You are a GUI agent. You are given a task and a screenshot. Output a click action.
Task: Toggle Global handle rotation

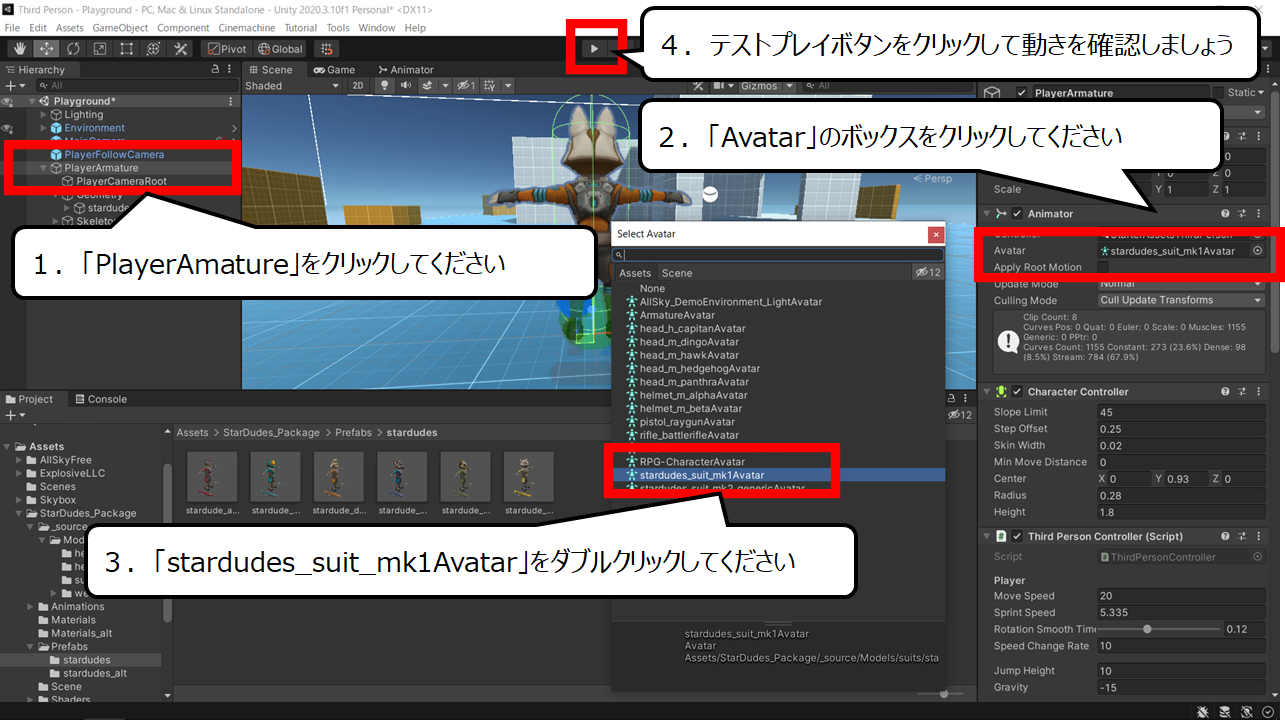tap(280, 48)
